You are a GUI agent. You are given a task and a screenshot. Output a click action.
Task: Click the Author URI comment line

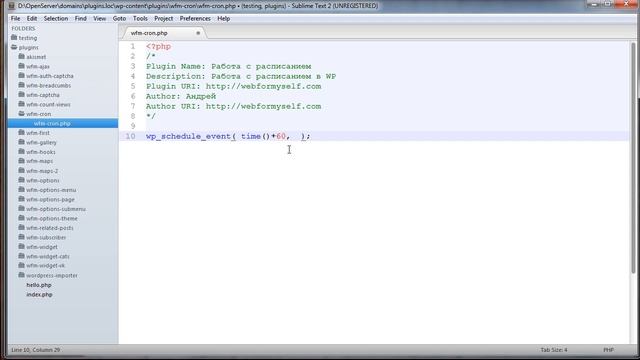(233, 106)
